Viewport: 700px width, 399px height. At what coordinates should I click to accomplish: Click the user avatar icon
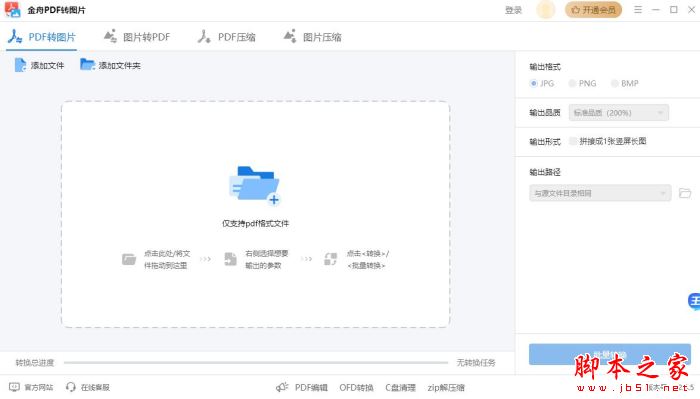546,10
